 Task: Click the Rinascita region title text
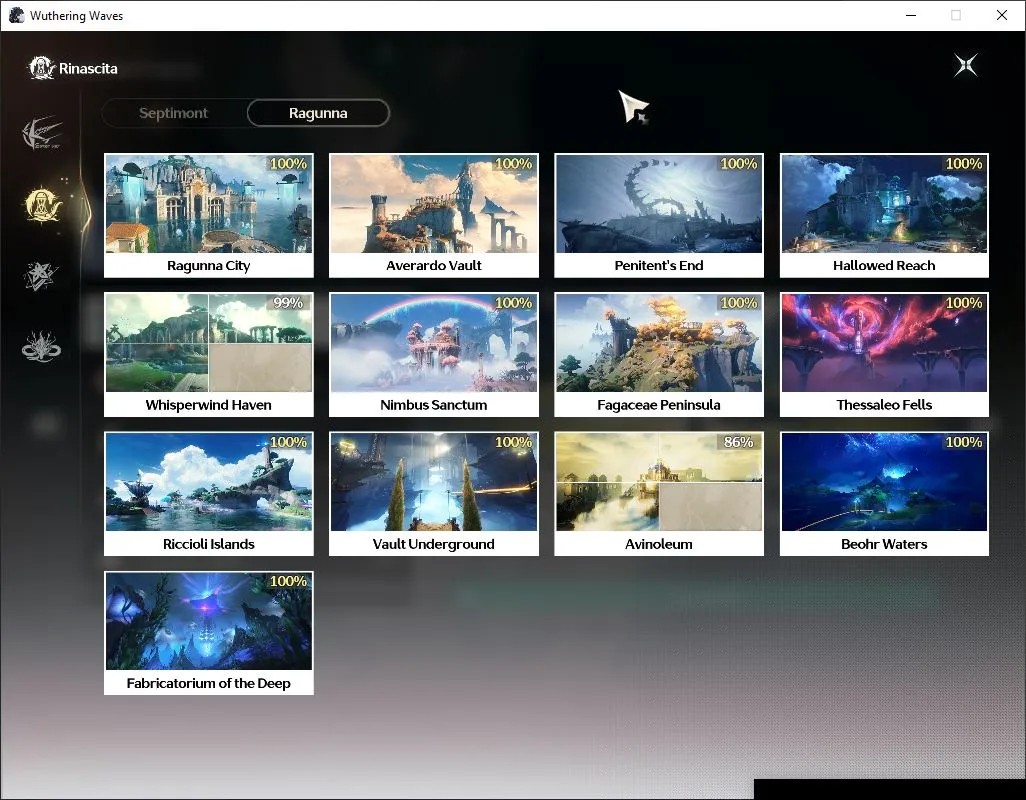click(88, 69)
